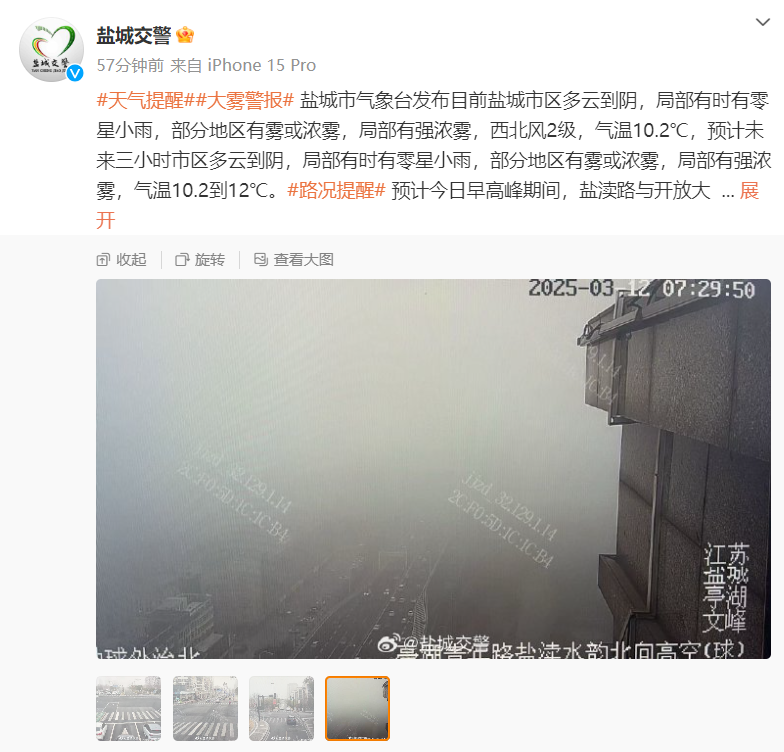The height and width of the screenshot is (752, 784).
Task: Click the 查看大图 enlarge icon
Action: tap(261, 260)
